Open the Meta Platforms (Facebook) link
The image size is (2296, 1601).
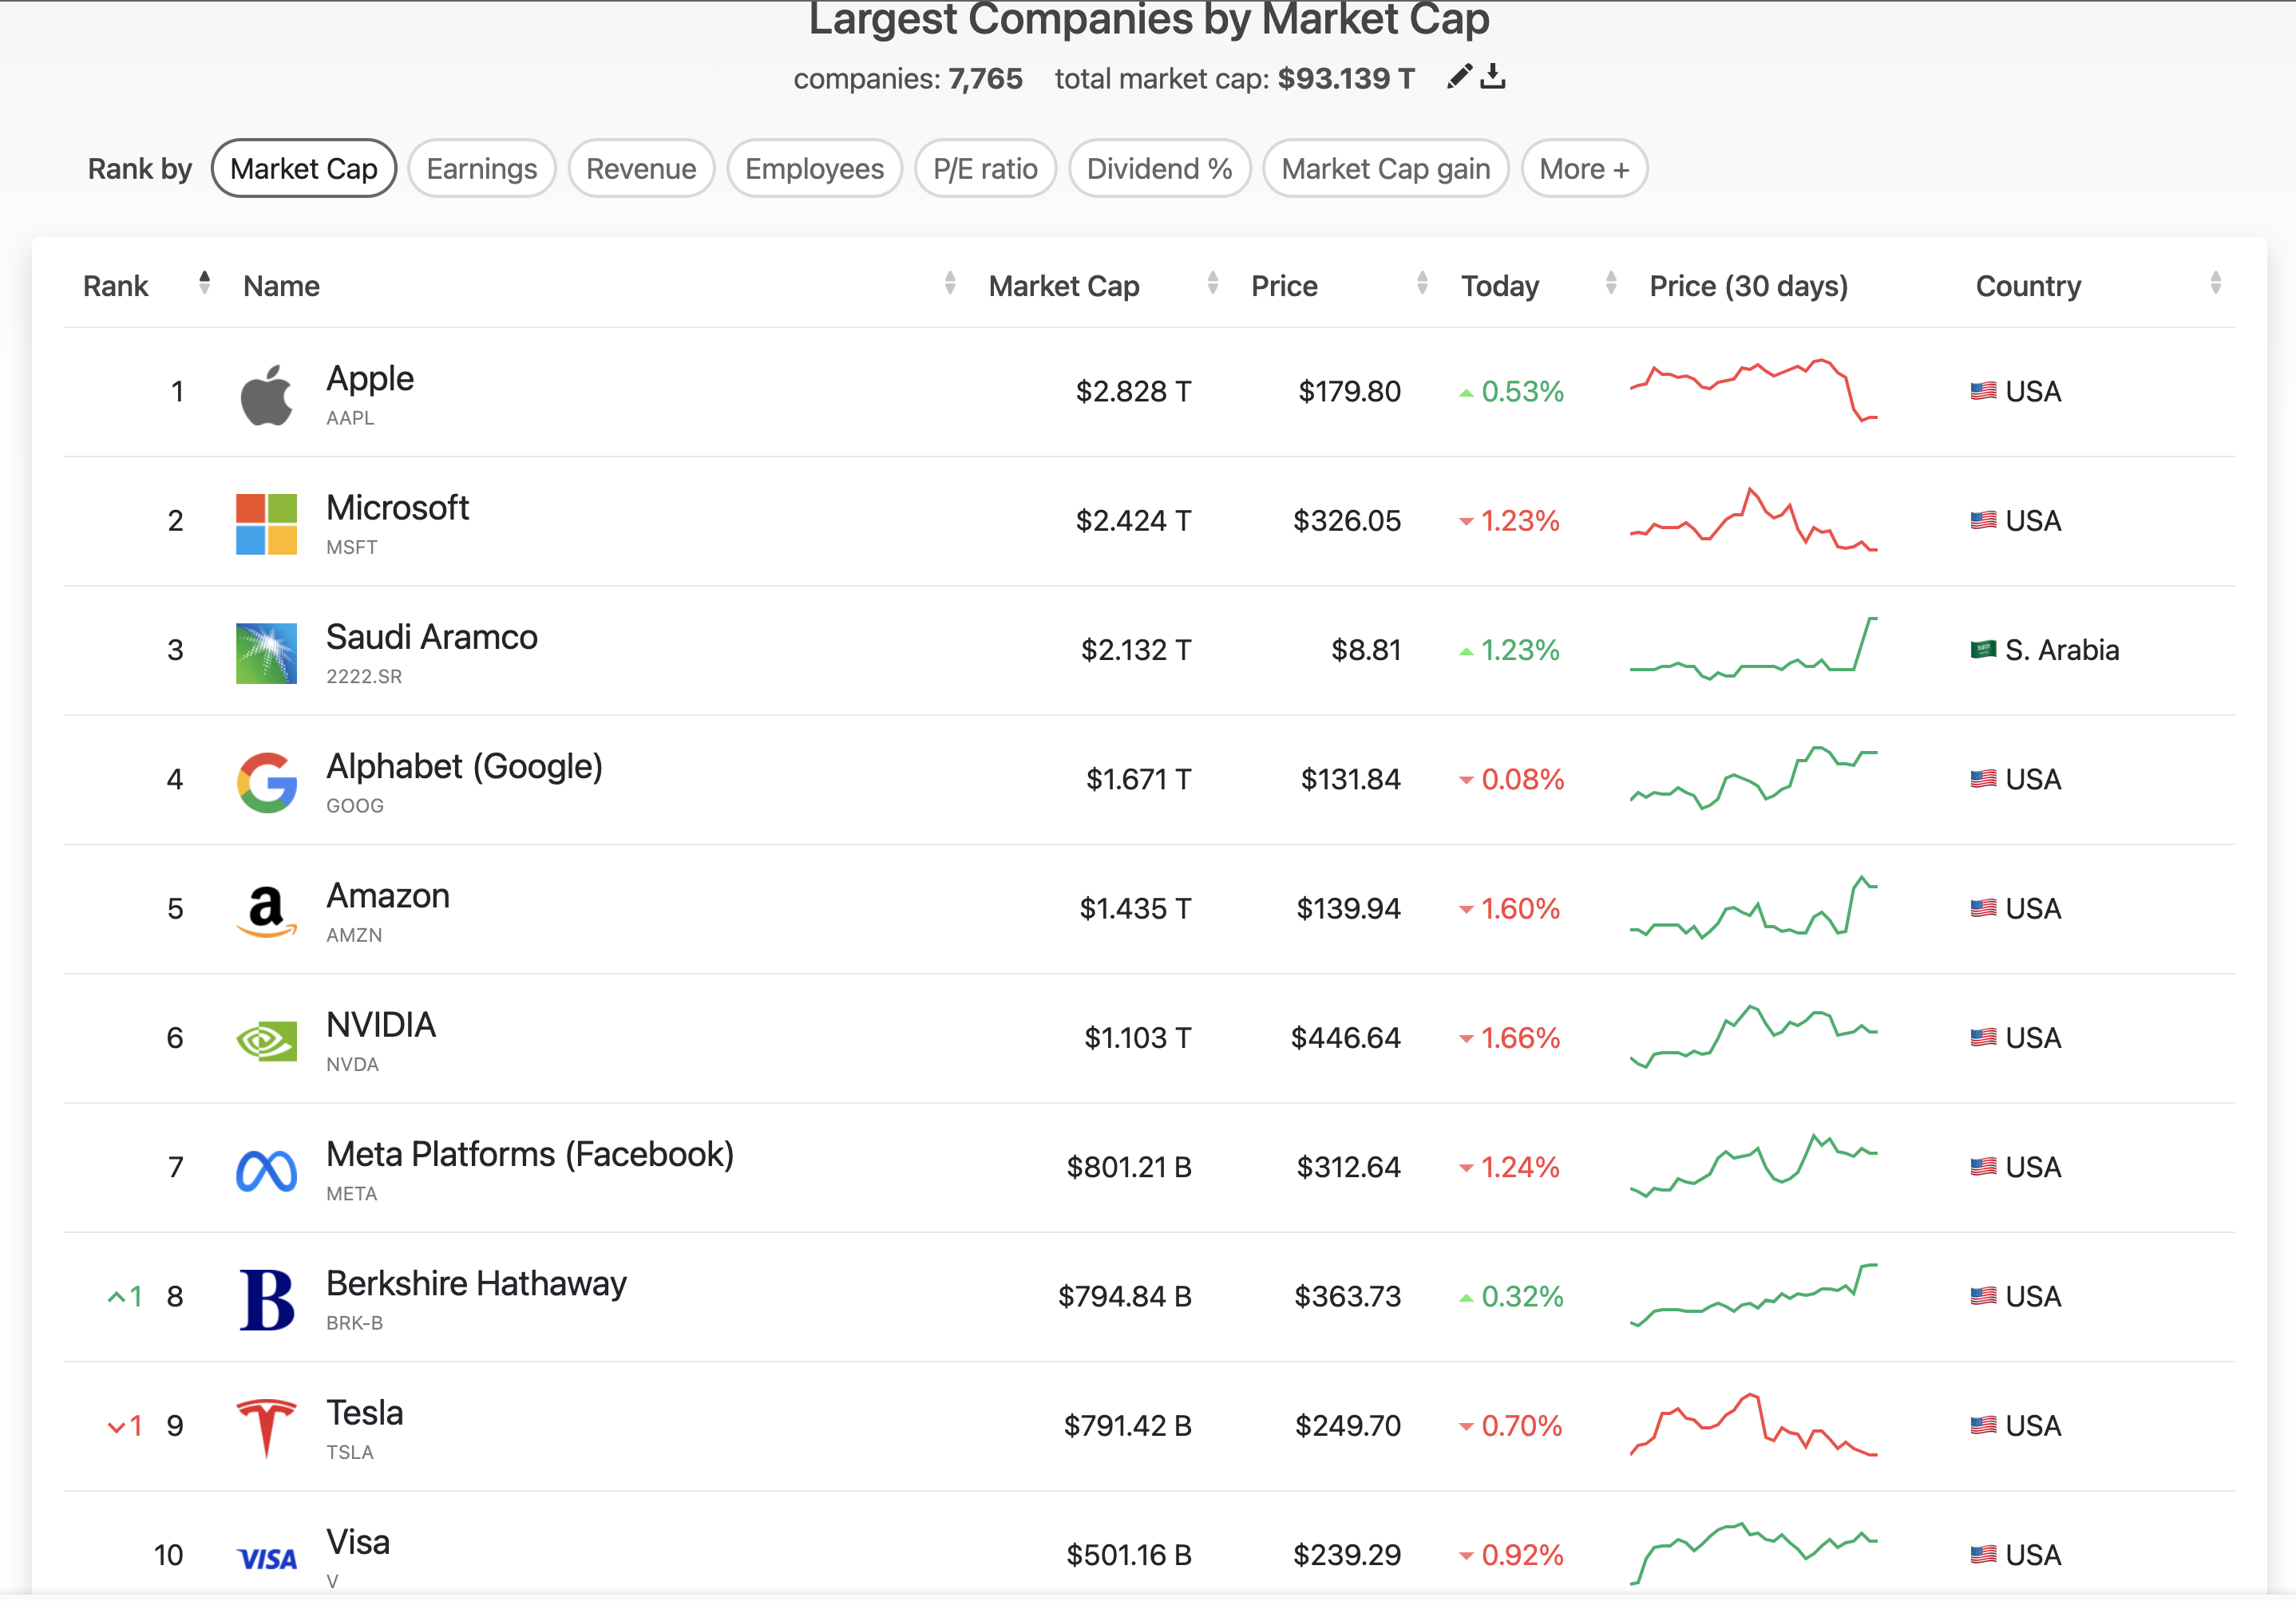pos(530,1155)
